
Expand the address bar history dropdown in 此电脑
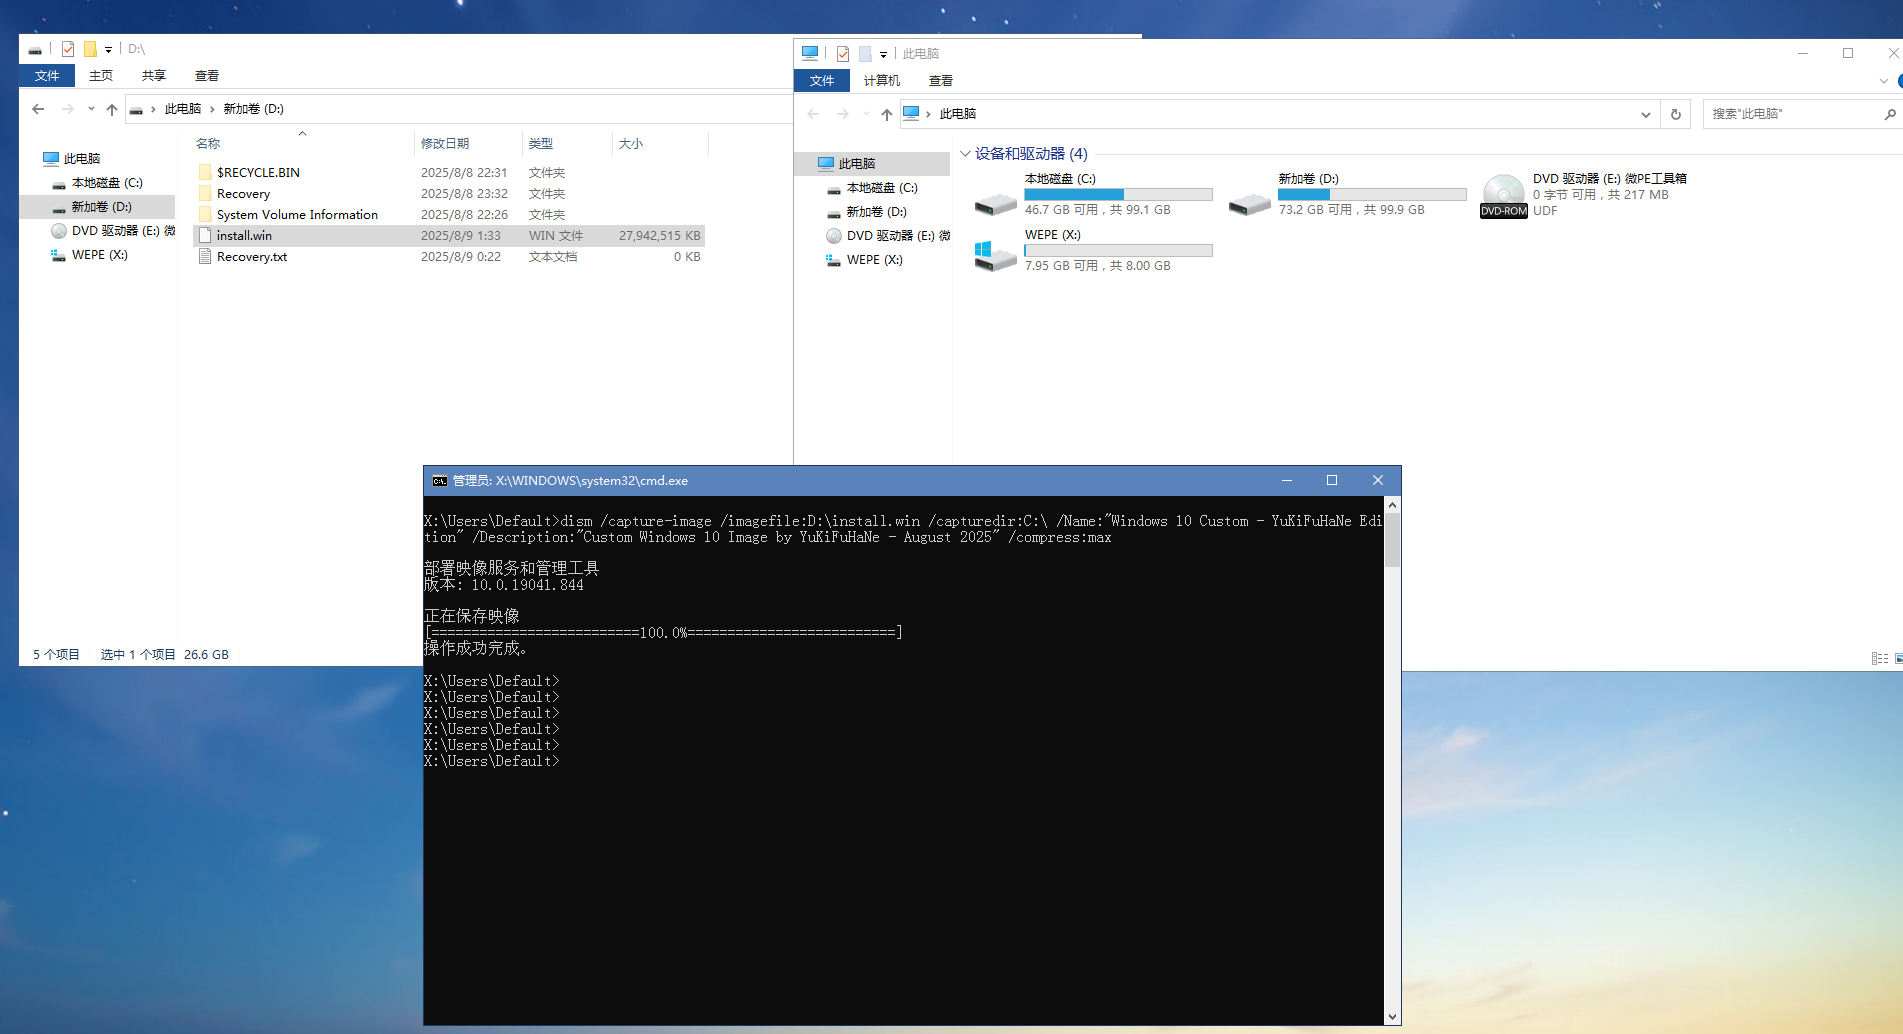tap(1645, 114)
